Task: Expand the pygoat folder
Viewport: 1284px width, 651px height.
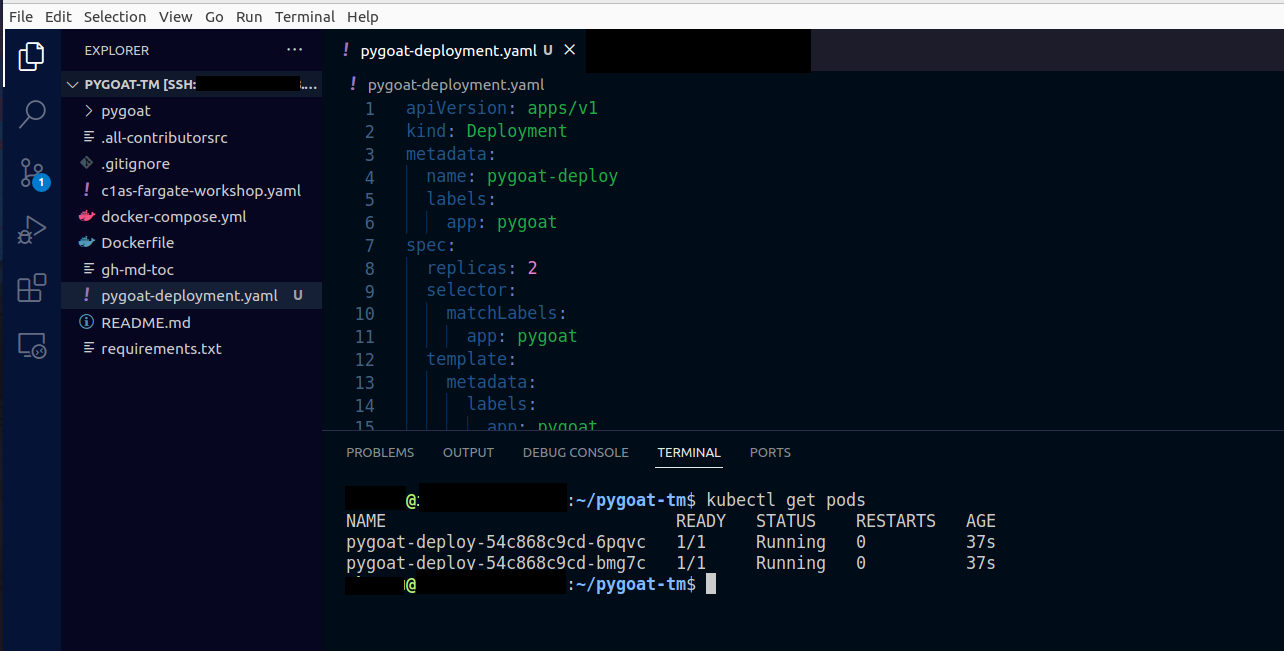Action: pos(87,111)
